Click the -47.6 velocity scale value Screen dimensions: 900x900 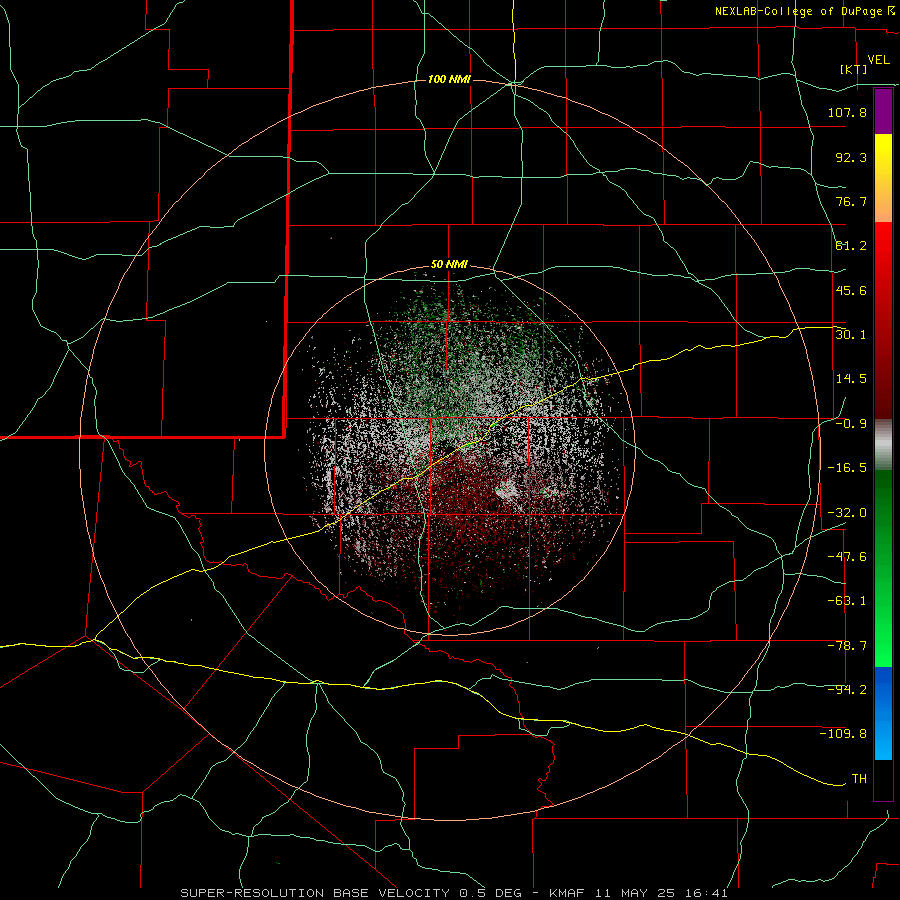[847, 557]
